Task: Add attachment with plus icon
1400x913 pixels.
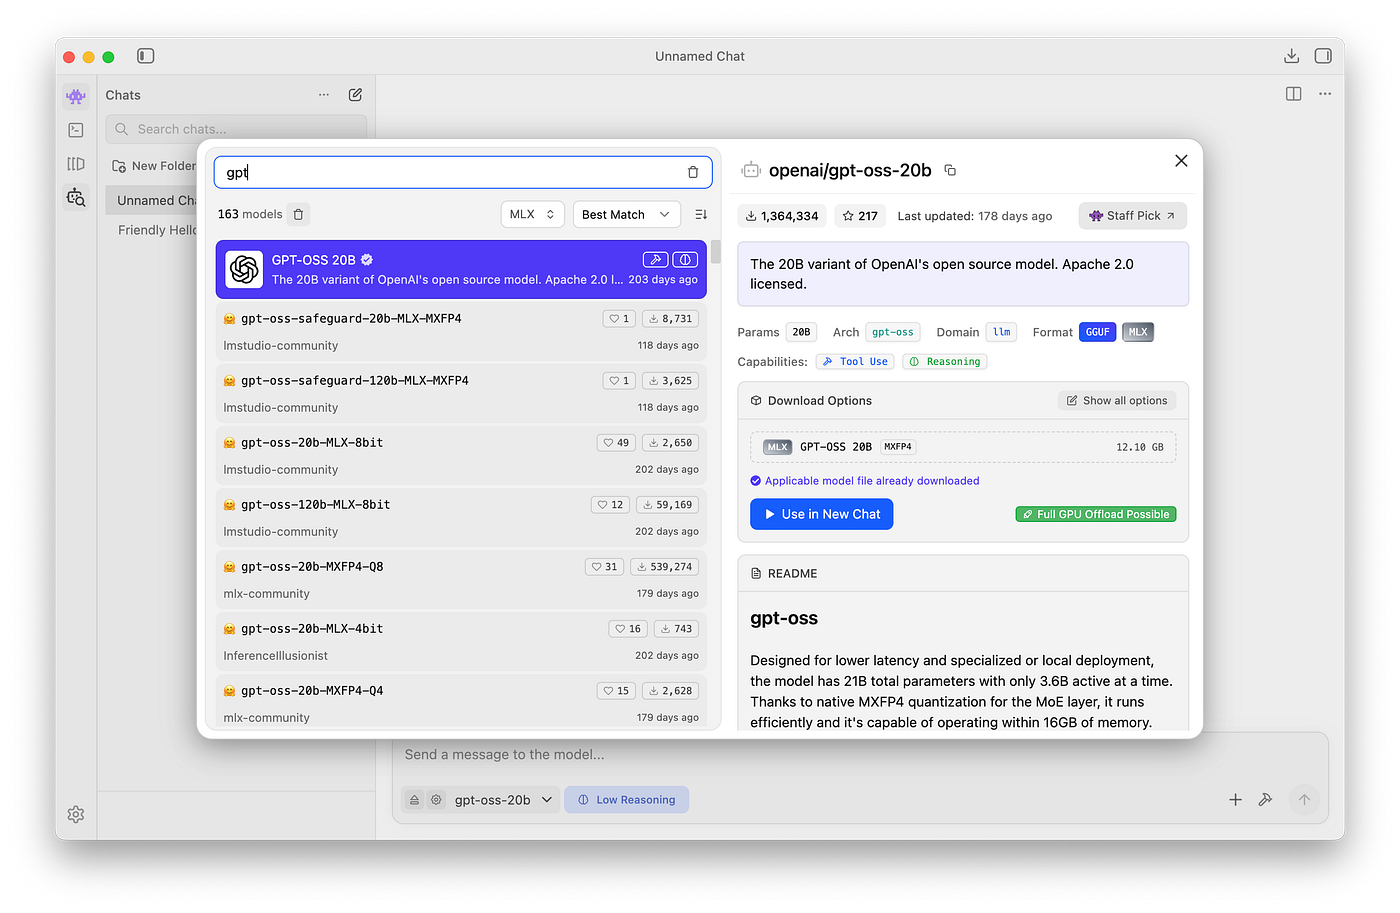Action: [x=1235, y=800]
